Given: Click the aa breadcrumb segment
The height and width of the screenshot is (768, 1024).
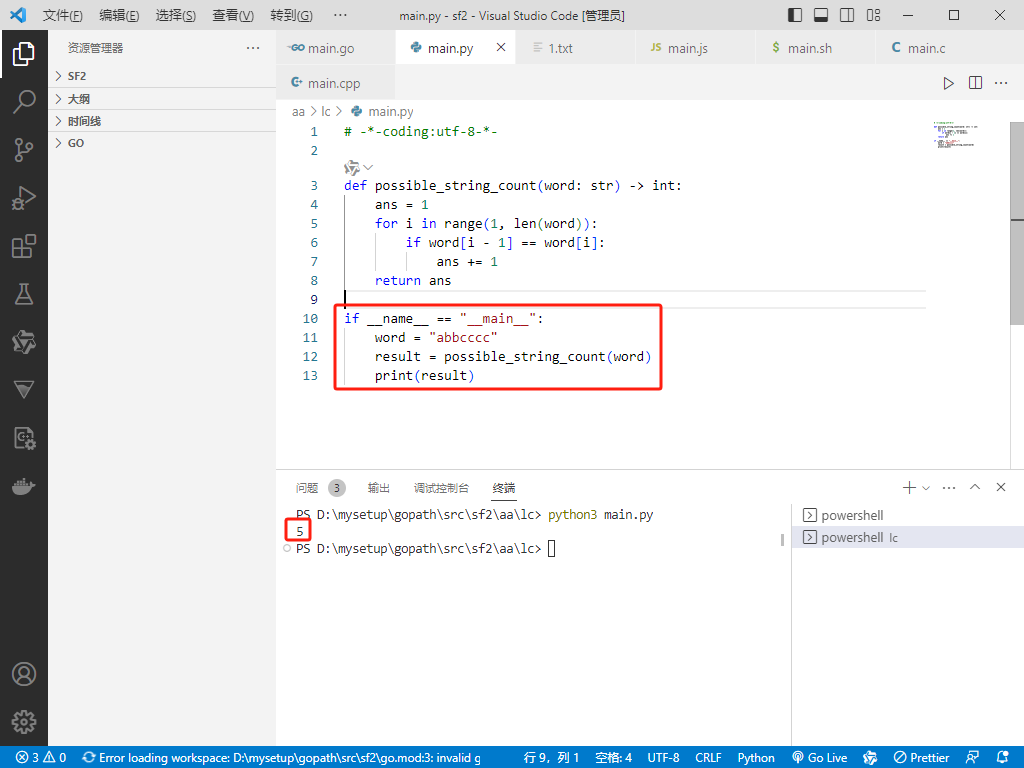Looking at the screenshot, I should tap(298, 112).
